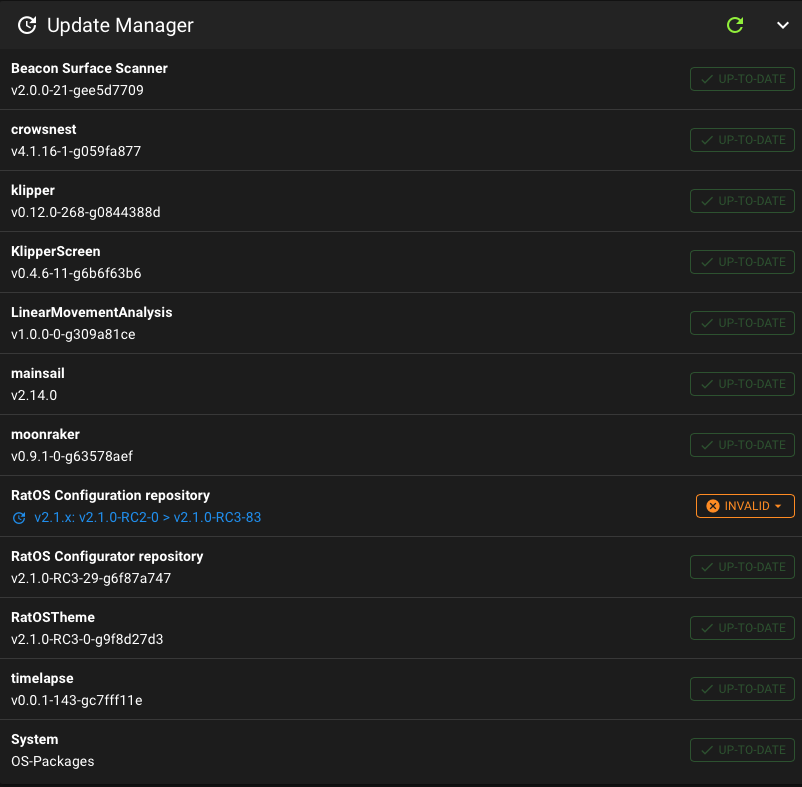
Task: Click the Update Manager clock icon
Action: pos(27,25)
